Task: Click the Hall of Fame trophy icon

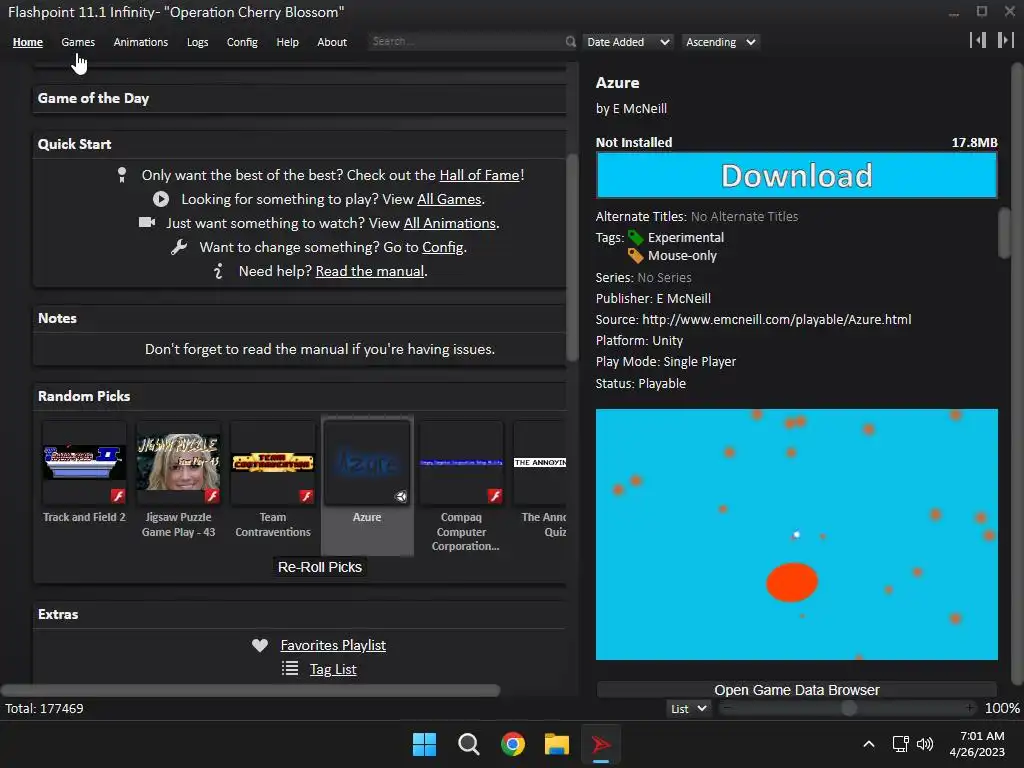Action: [121, 174]
